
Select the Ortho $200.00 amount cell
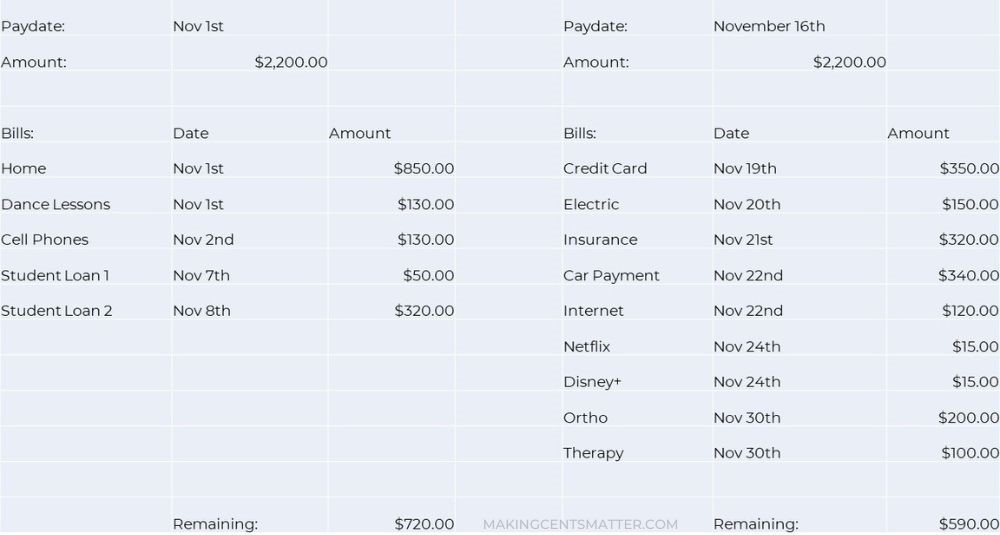click(x=943, y=418)
